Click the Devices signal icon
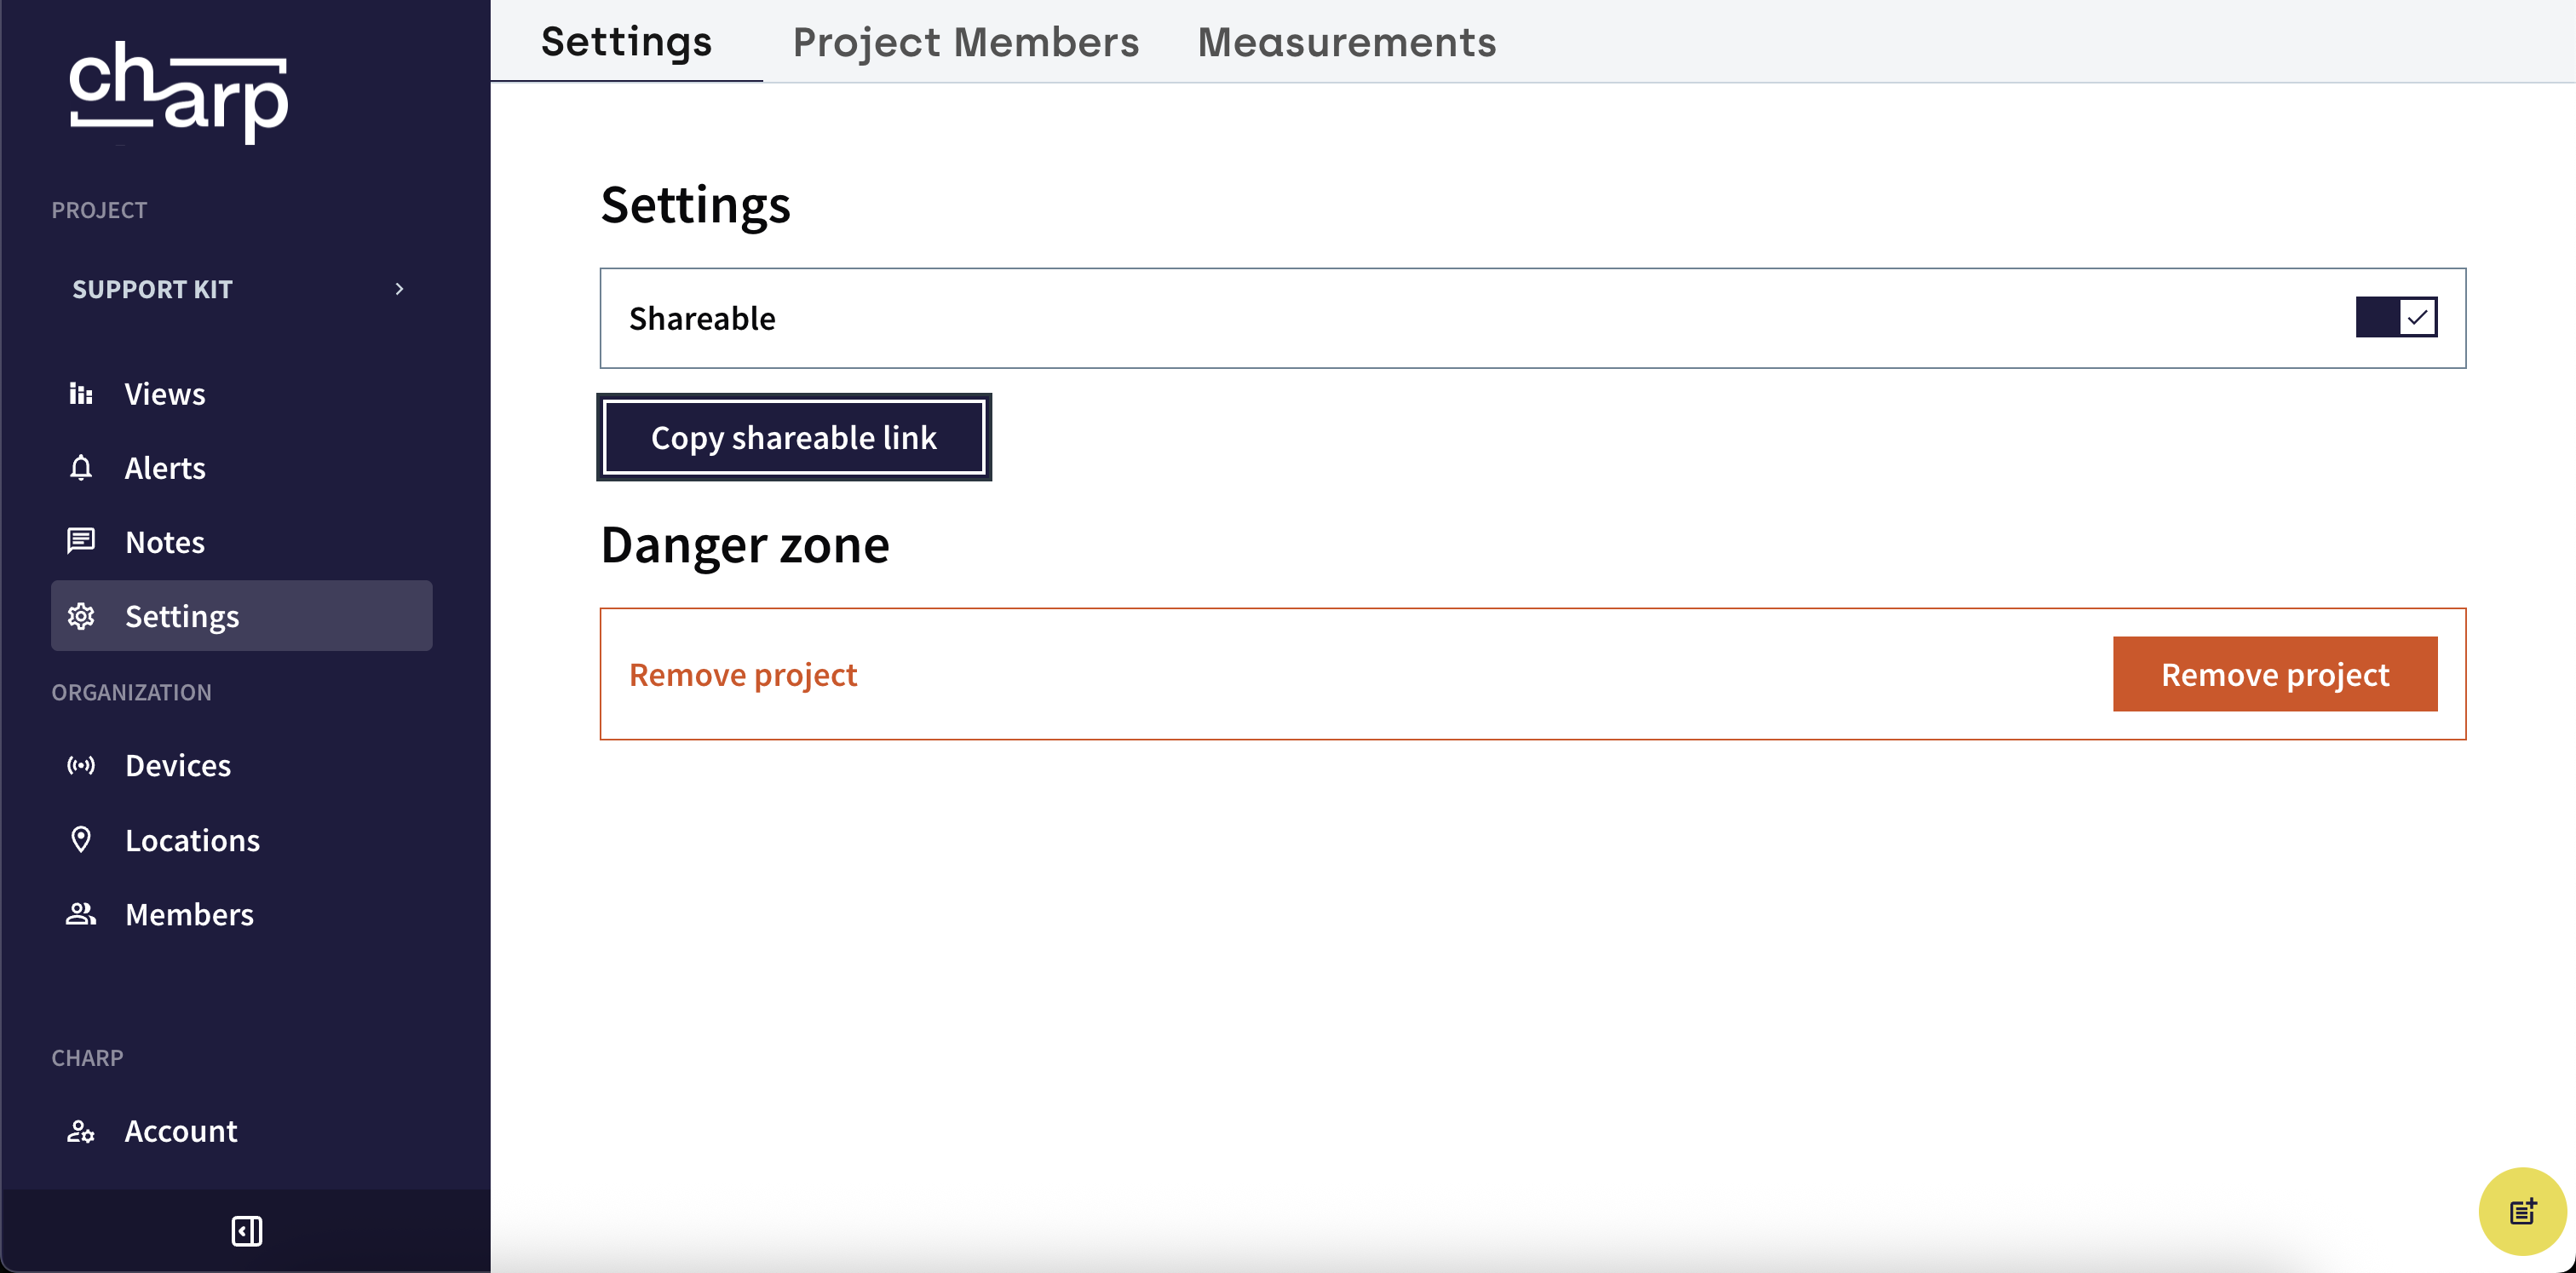 pyautogui.click(x=81, y=765)
